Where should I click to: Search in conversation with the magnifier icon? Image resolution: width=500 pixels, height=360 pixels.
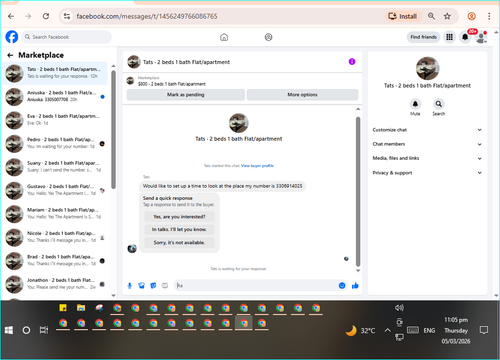tap(439, 104)
